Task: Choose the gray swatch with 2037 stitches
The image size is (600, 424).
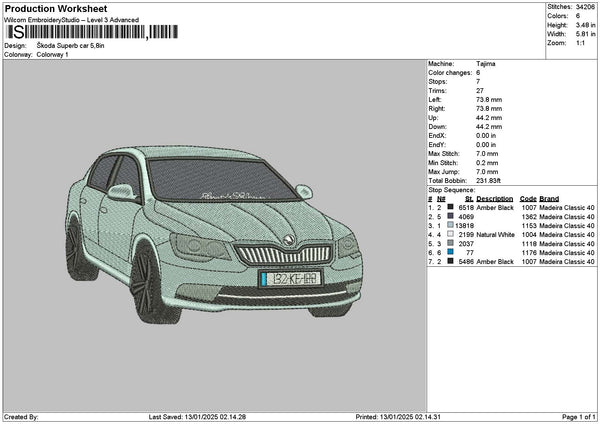Action: tap(450, 243)
